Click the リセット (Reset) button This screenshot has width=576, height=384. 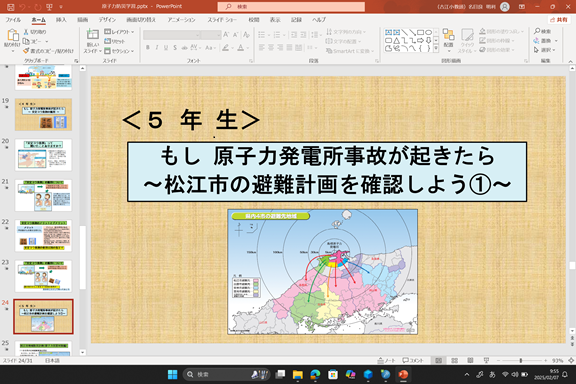coord(115,41)
